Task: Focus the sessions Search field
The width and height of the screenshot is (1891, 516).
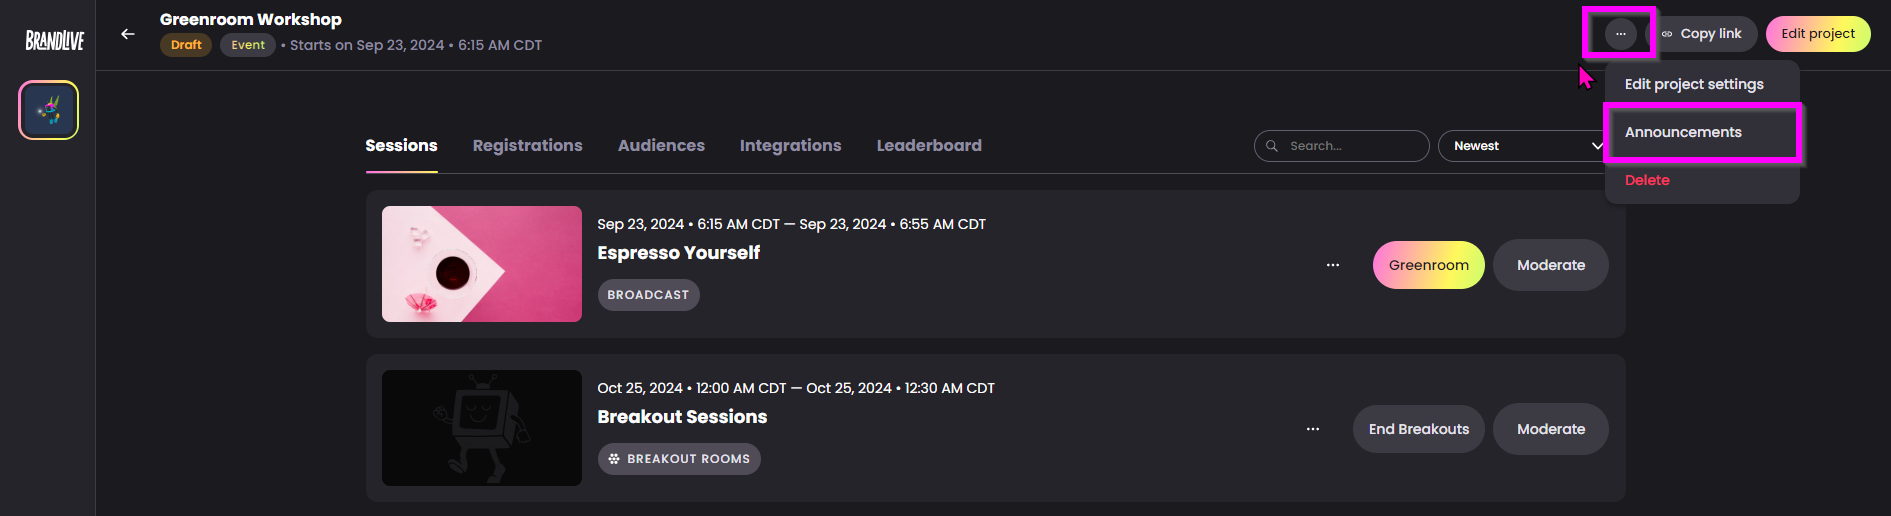Action: point(1341,146)
